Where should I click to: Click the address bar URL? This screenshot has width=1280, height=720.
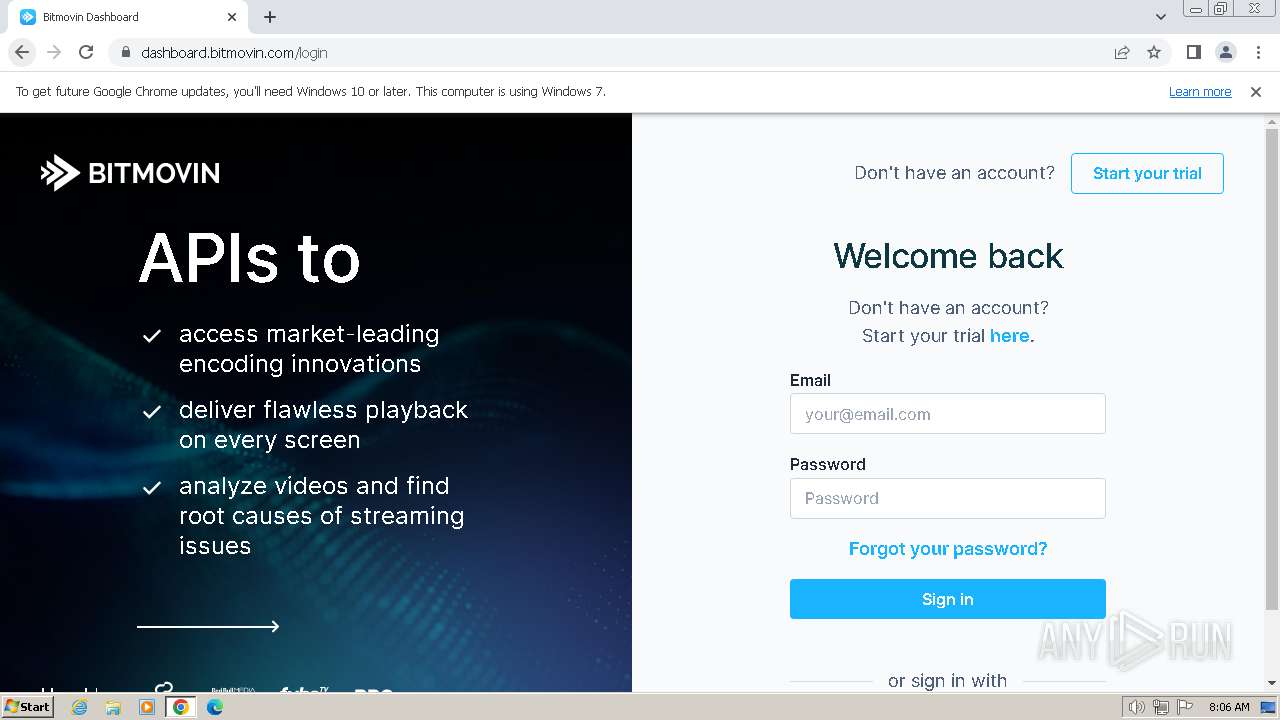(x=234, y=53)
